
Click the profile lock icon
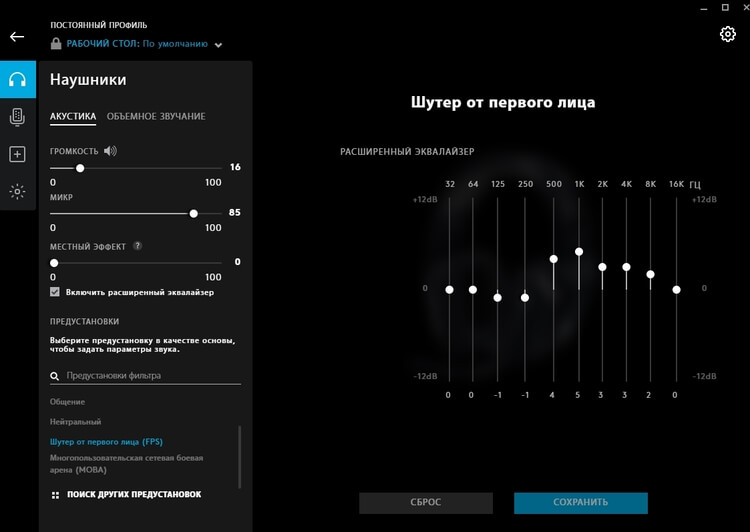(56, 44)
